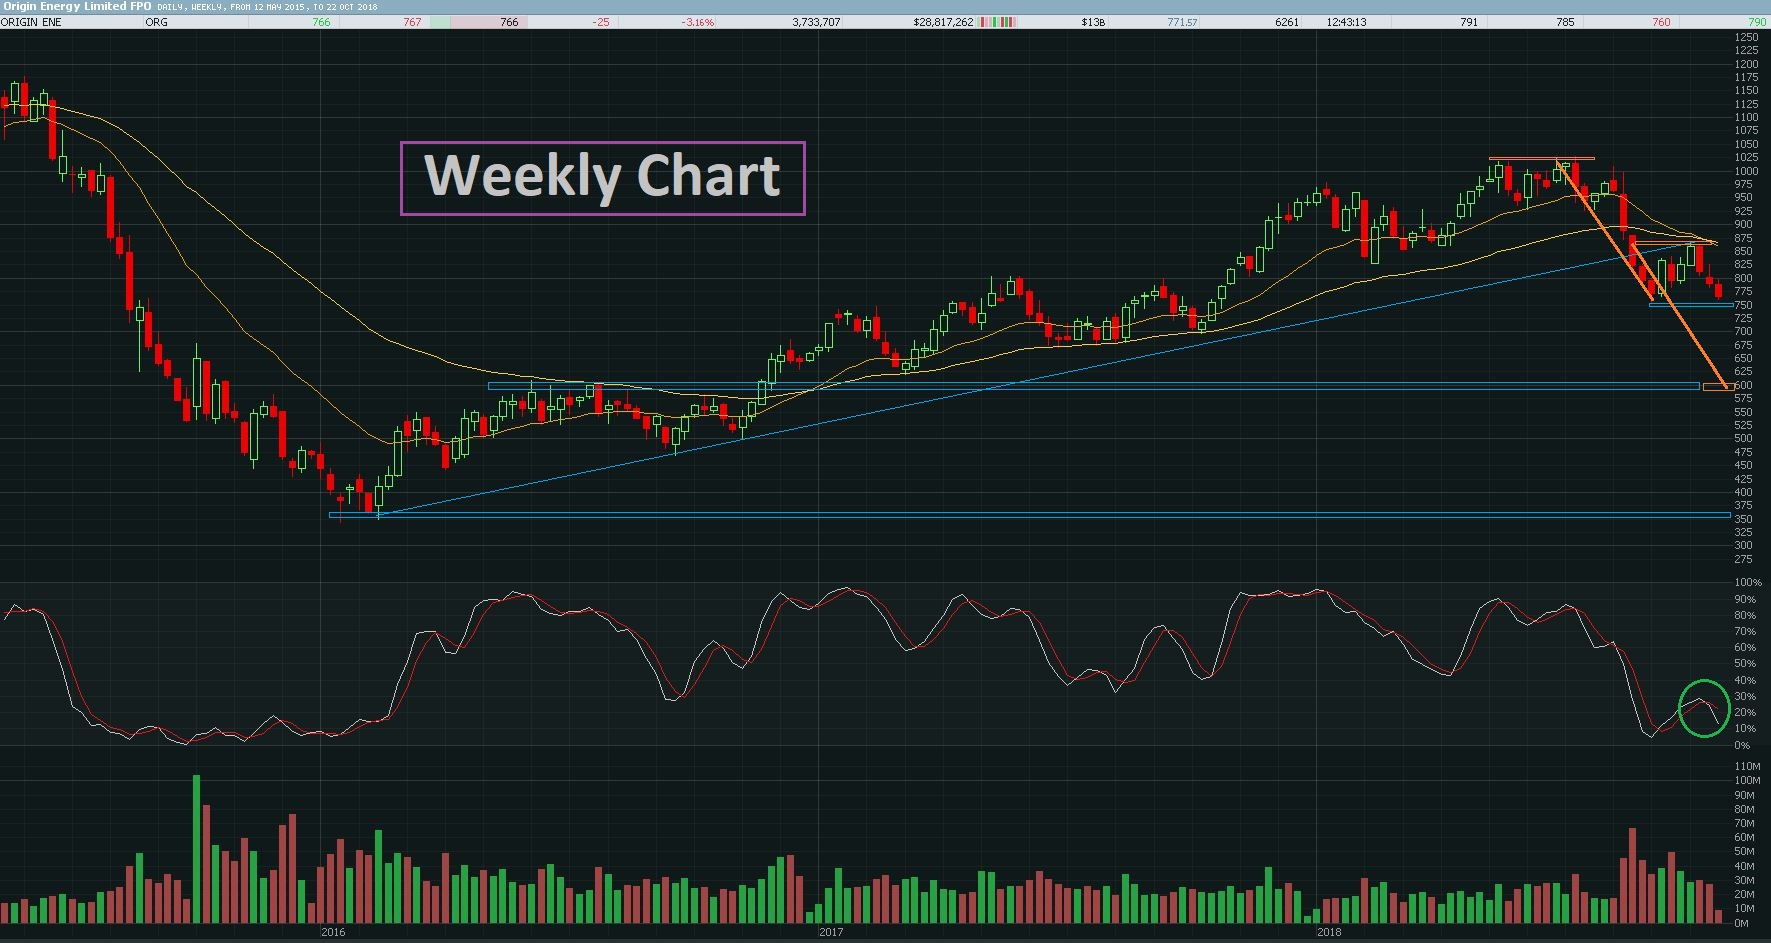Viewport: 1771px width, 943px height.
Task: Click the -25 price change cell
Action: click(601, 22)
